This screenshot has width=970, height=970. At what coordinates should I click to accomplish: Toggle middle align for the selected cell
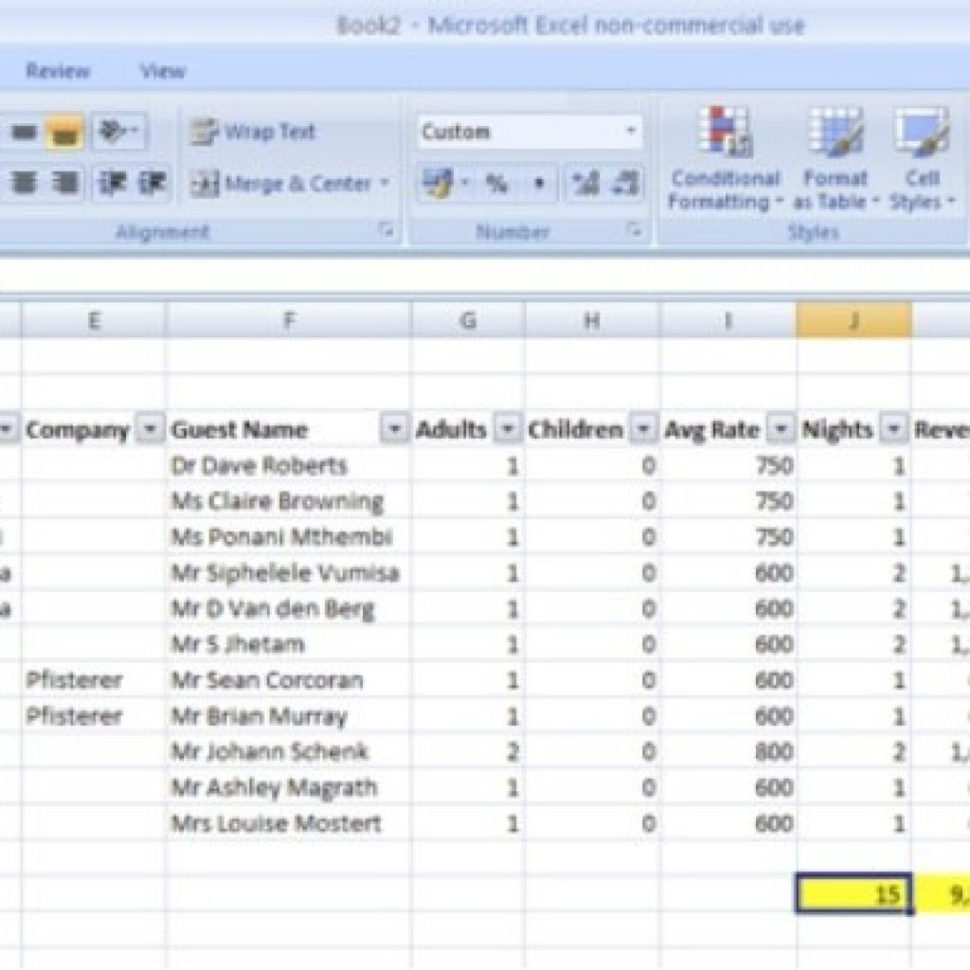[22, 131]
